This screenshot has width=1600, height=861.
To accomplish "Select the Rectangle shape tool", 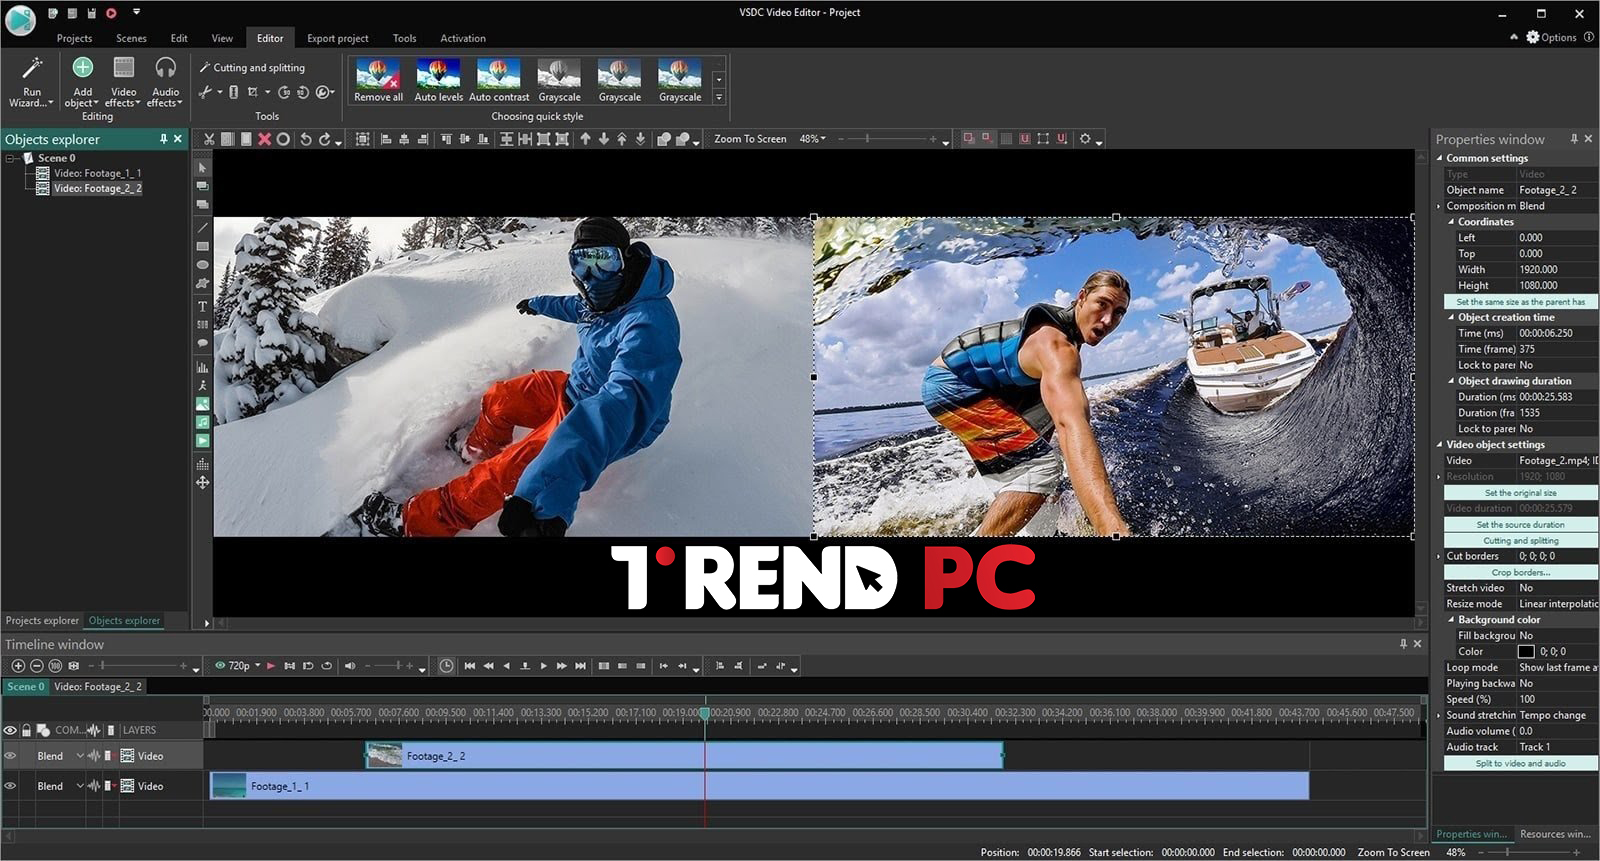I will point(202,246).
